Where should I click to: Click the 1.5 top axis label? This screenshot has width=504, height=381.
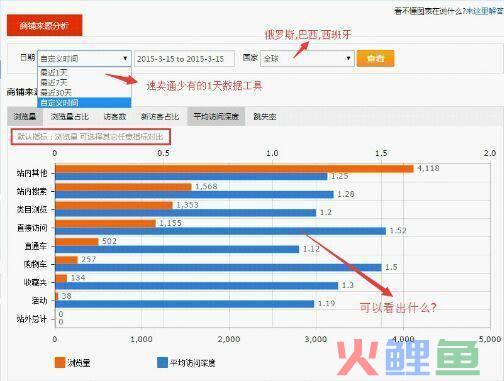coord(381,153)
